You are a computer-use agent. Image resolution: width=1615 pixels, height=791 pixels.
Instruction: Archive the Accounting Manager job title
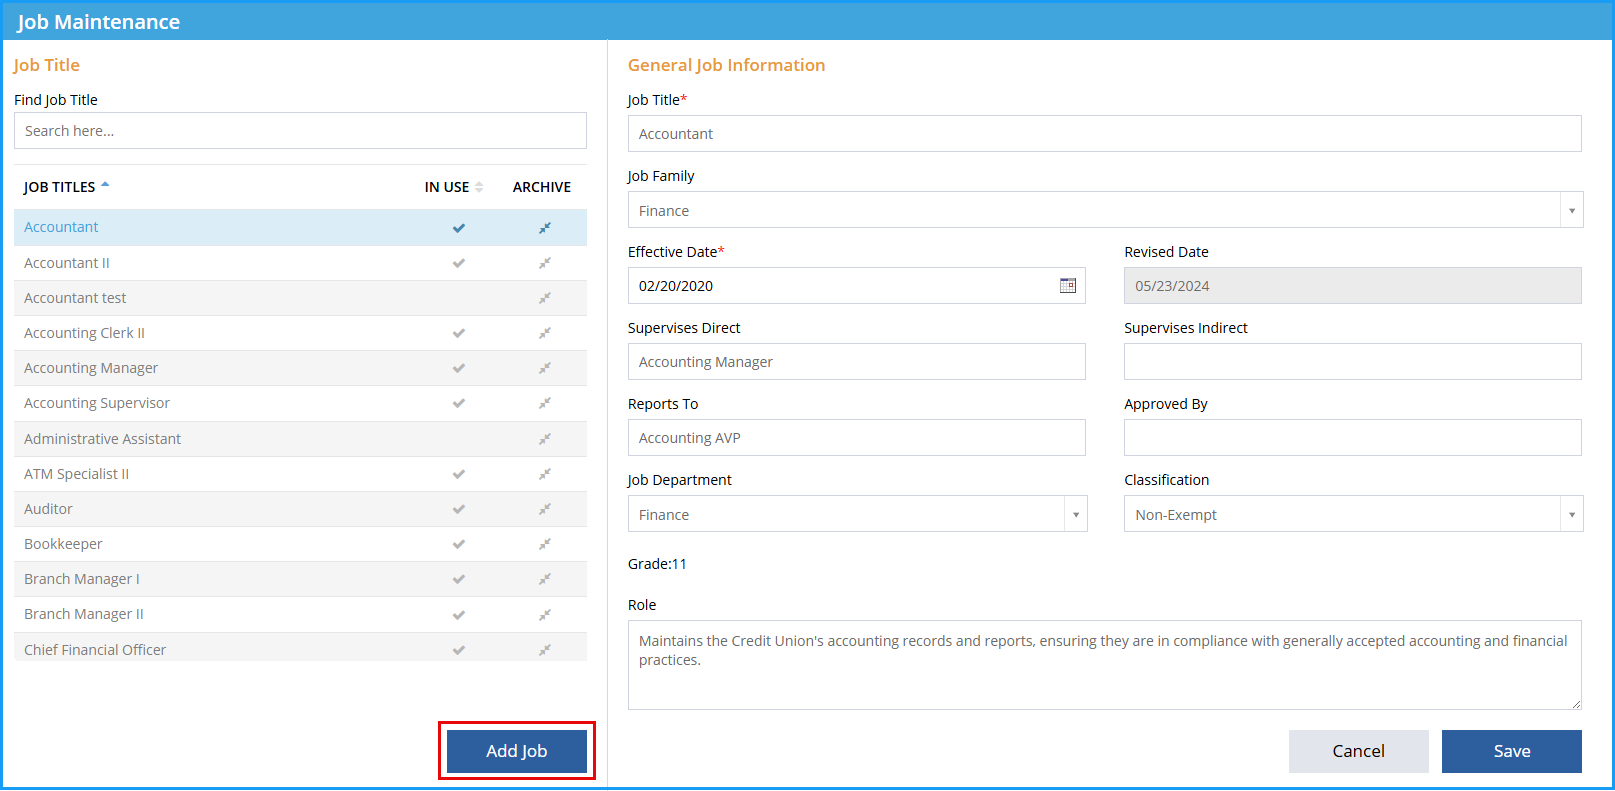point(545,368)
